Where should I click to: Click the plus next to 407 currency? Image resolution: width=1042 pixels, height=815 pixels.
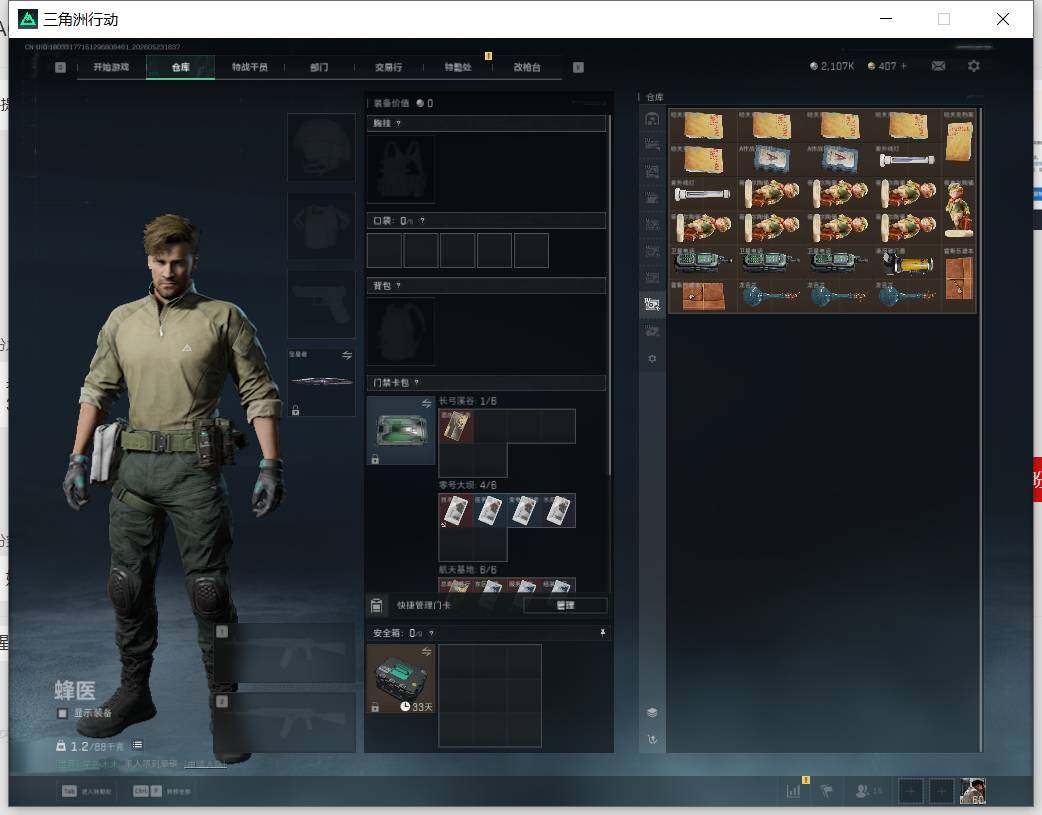pyautogui.click(x=904, y=66)
